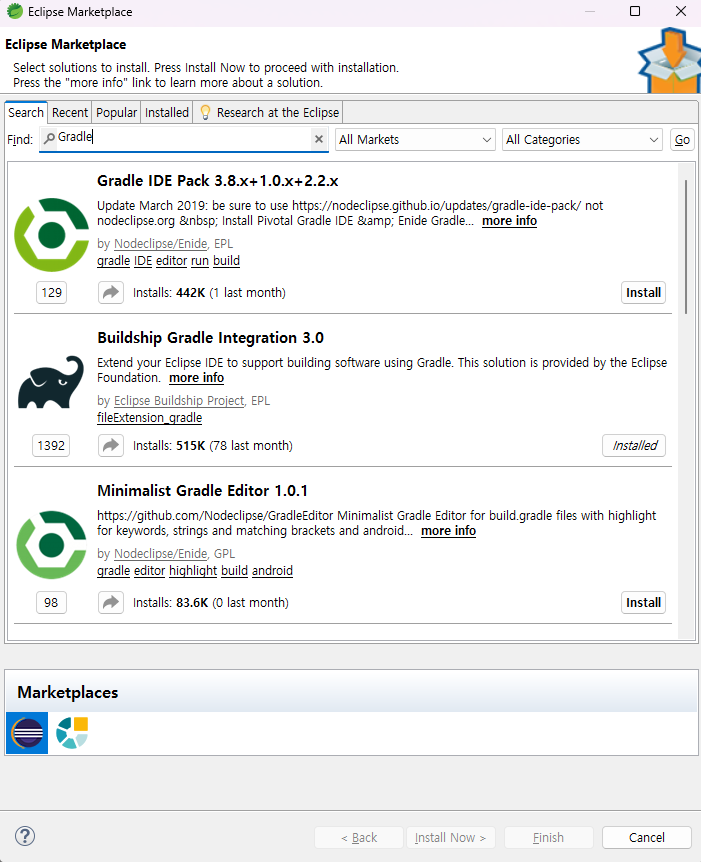Click the android tag link

(272, 571)
